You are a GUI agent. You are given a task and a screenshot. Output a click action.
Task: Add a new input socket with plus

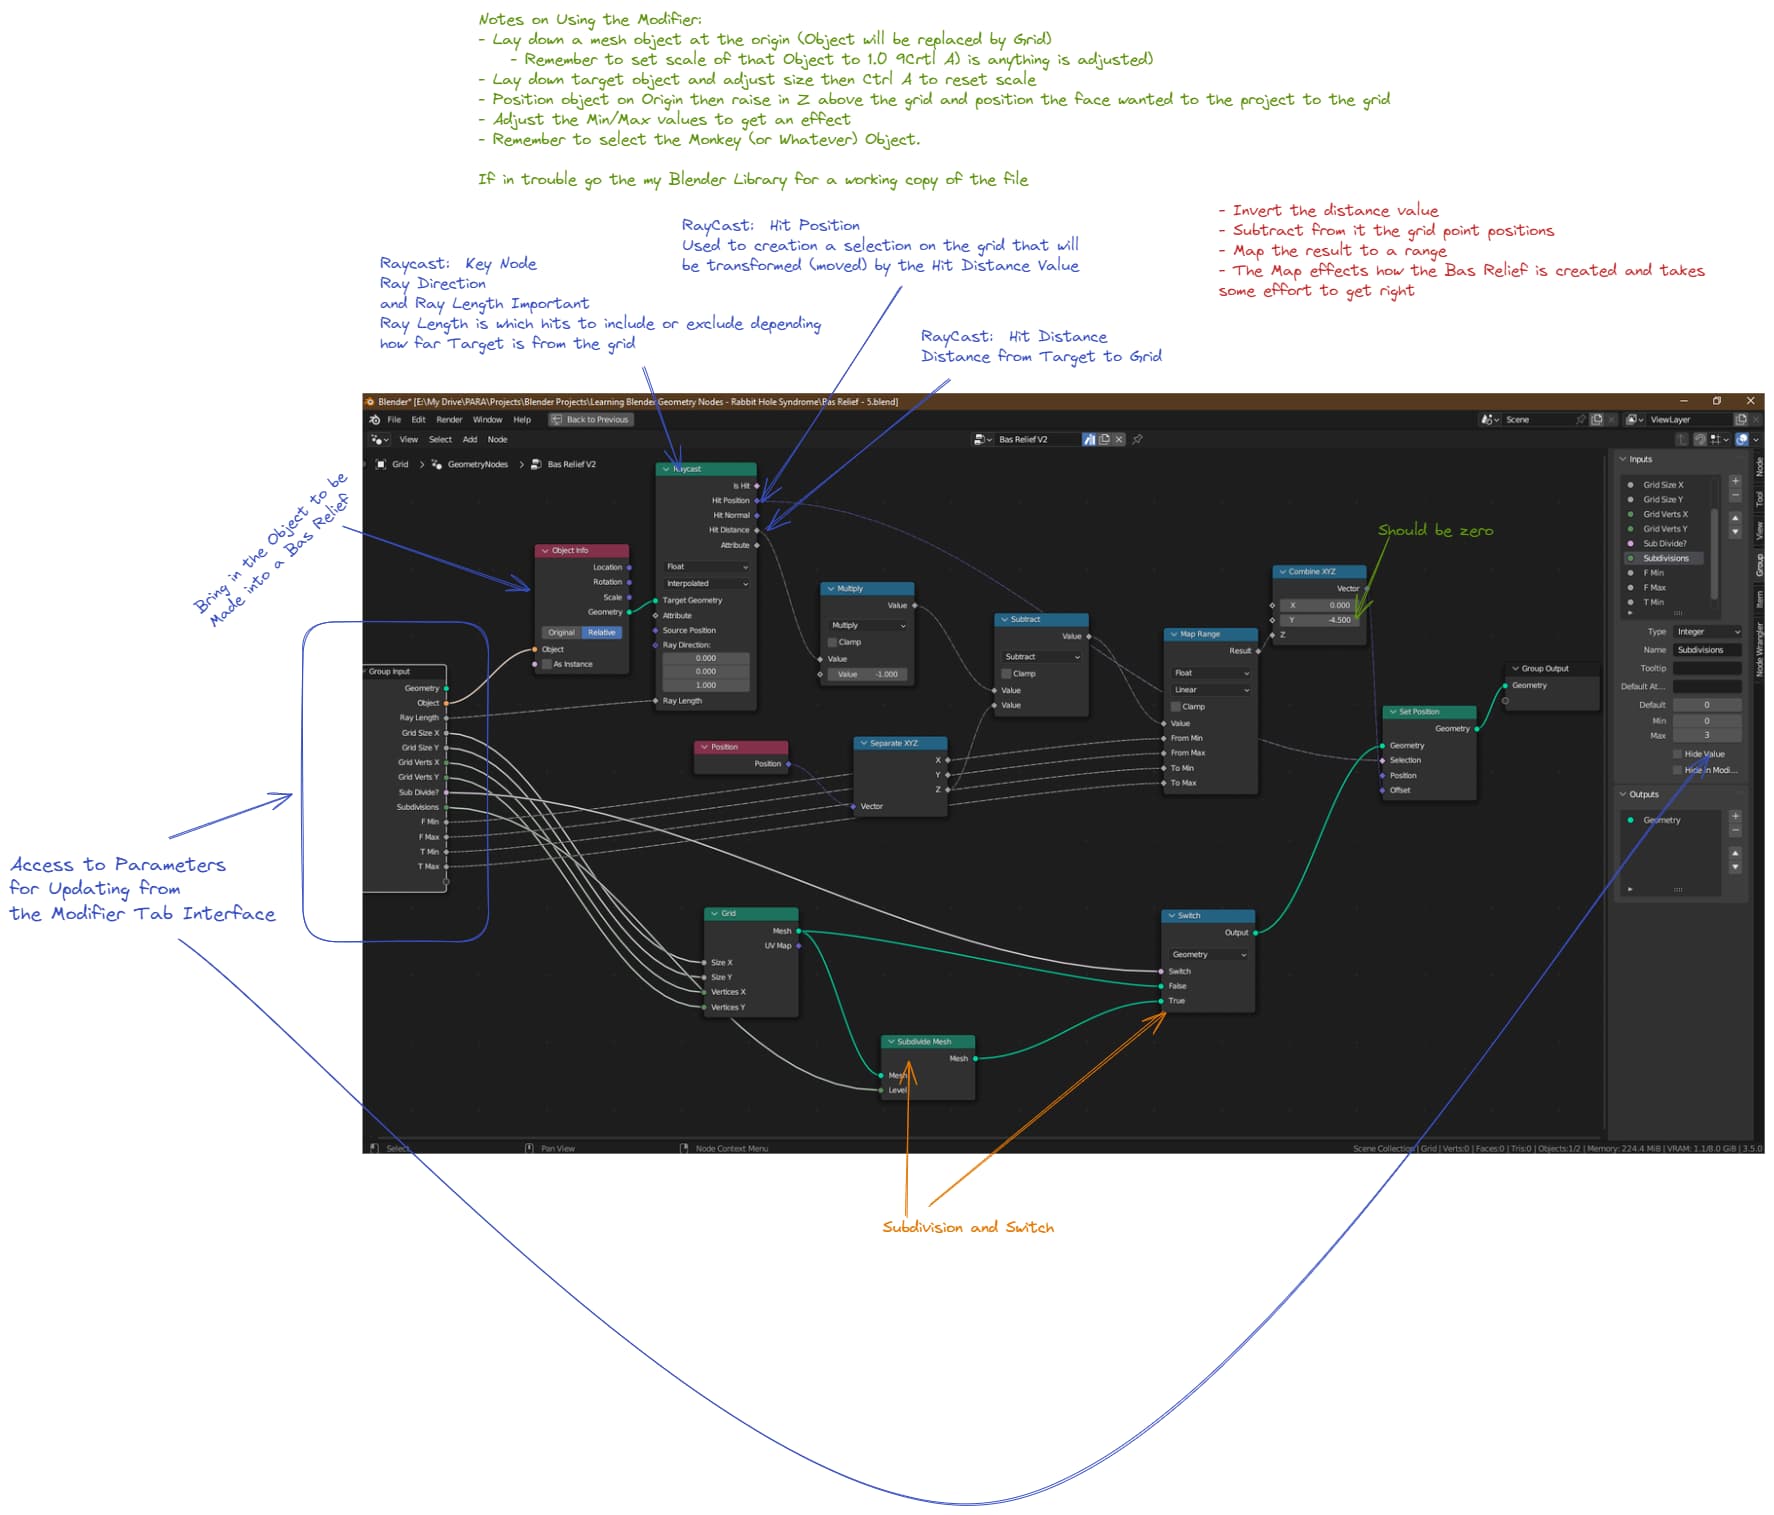(1735, 481)
